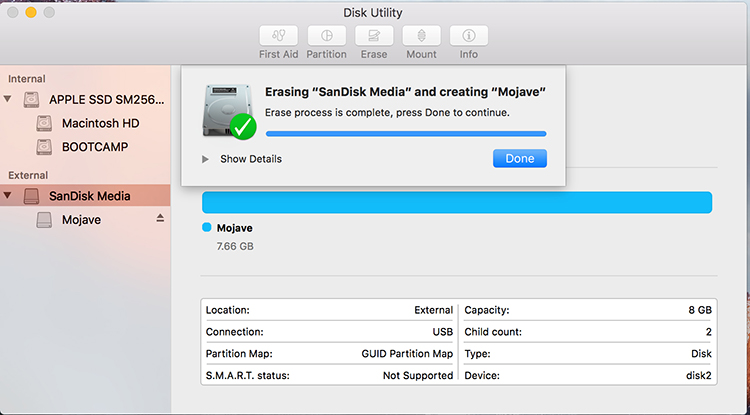Select Mojave volume in sidebar
This screenshot has height=415, width=750.
coord(81,220)
